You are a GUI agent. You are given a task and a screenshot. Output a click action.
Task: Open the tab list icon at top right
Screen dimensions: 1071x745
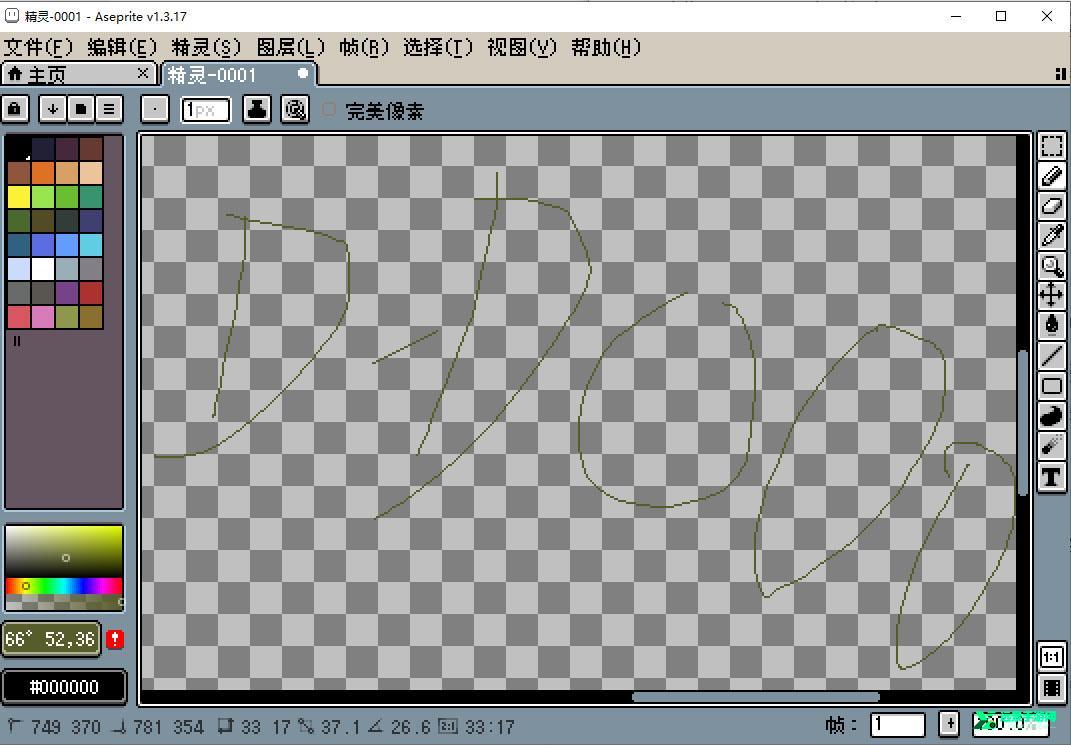(x=1061, y=74)
